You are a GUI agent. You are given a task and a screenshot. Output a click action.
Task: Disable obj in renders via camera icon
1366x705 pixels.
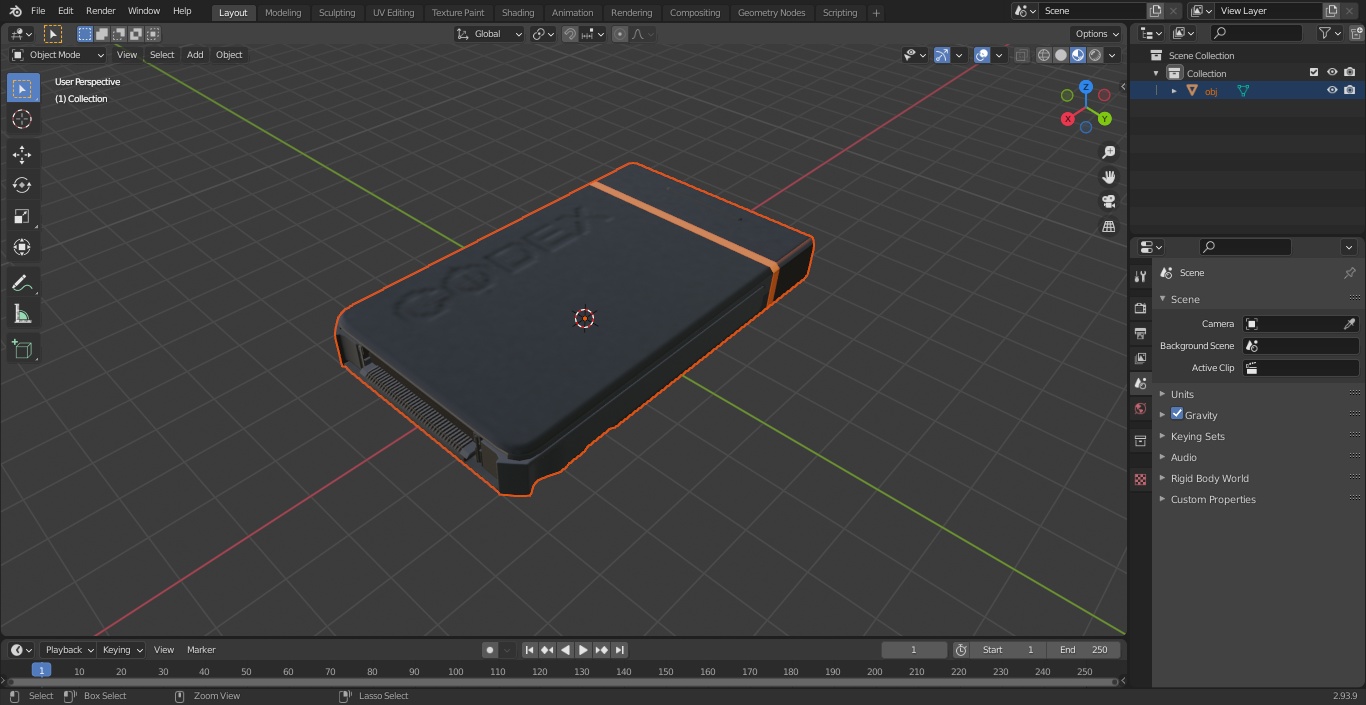click(x=1349, y=90)
